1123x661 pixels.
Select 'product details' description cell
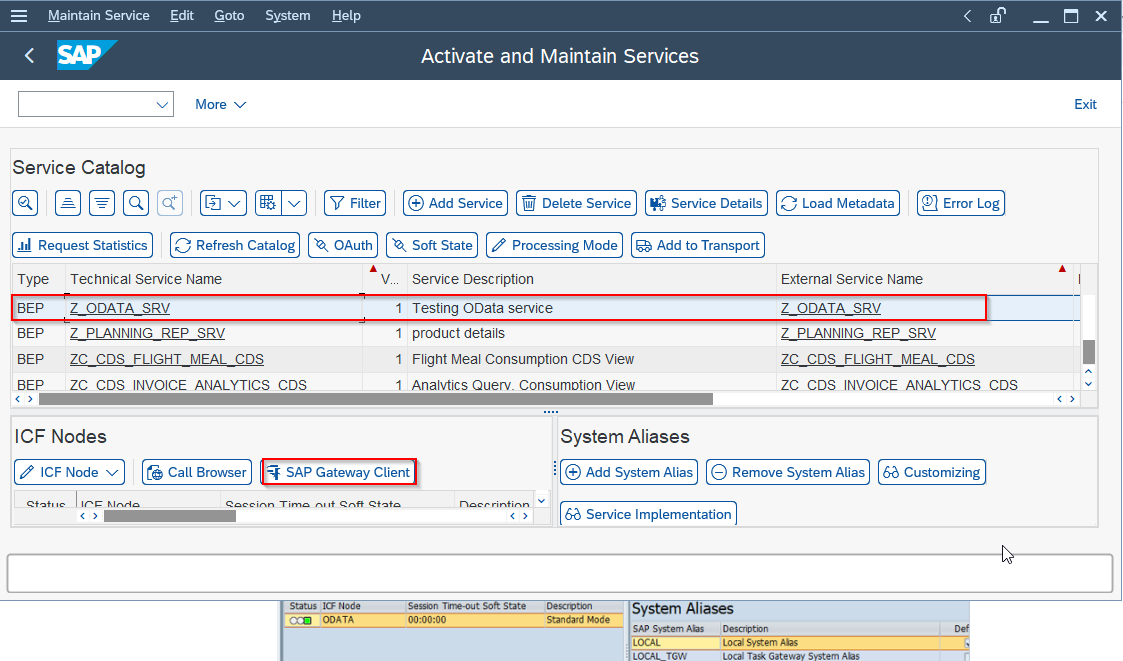tap(592, 334)
